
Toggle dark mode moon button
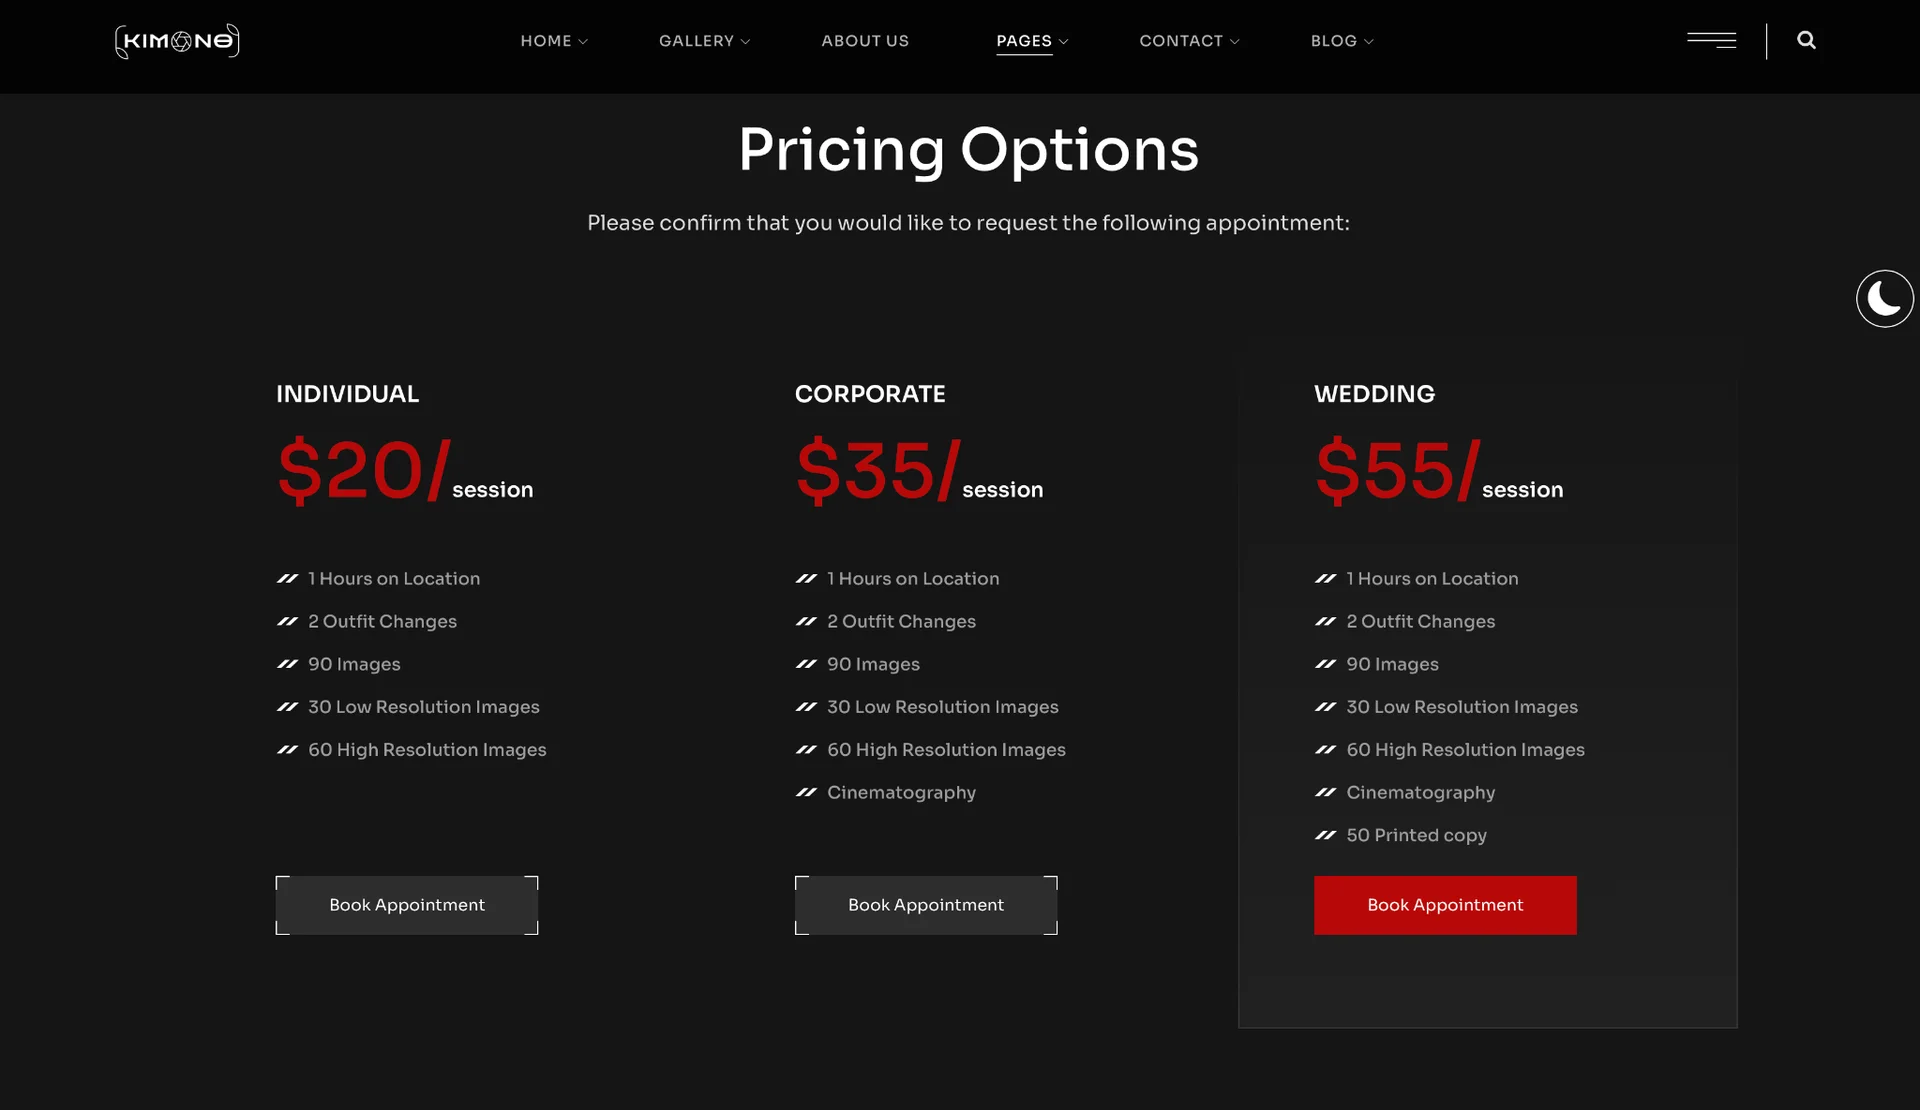[x=1884, y=298]
